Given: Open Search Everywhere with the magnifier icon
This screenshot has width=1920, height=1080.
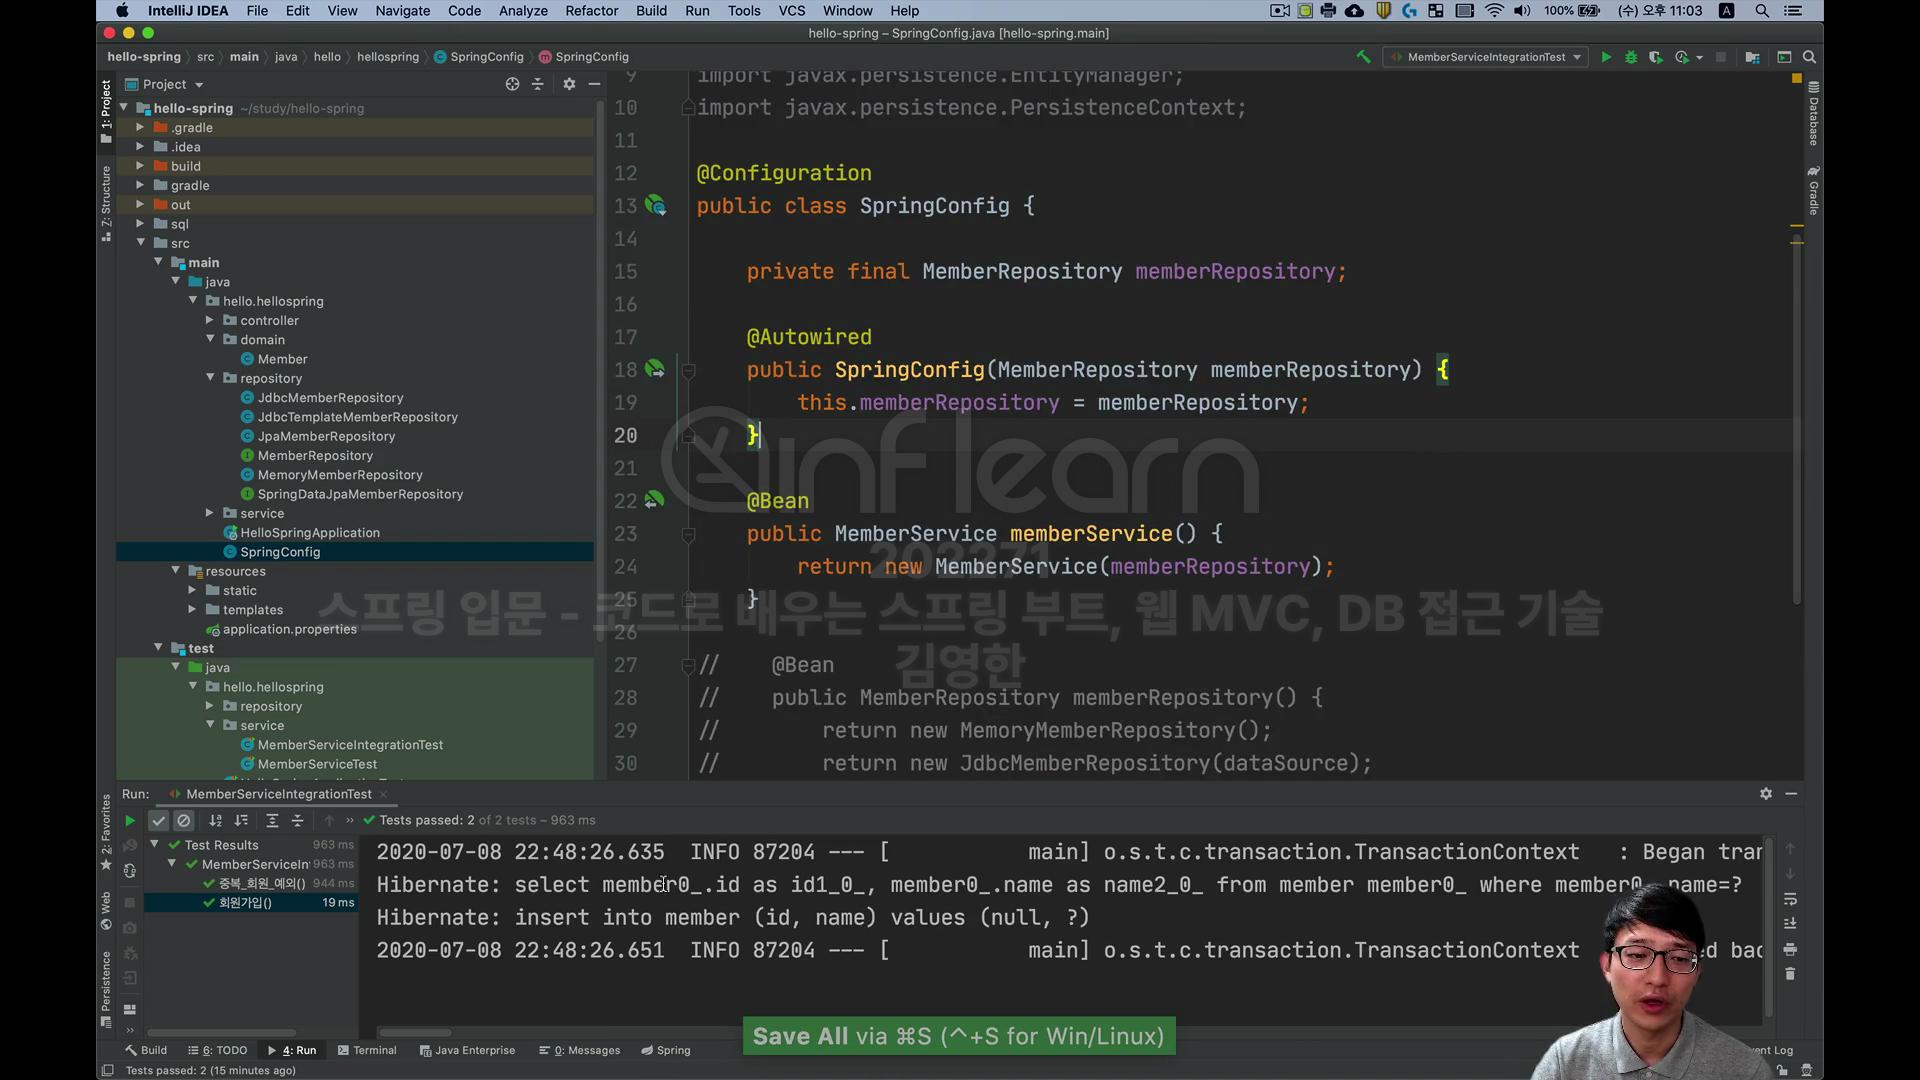Looking at the screenshot, I should click(x=1809, y=57).
